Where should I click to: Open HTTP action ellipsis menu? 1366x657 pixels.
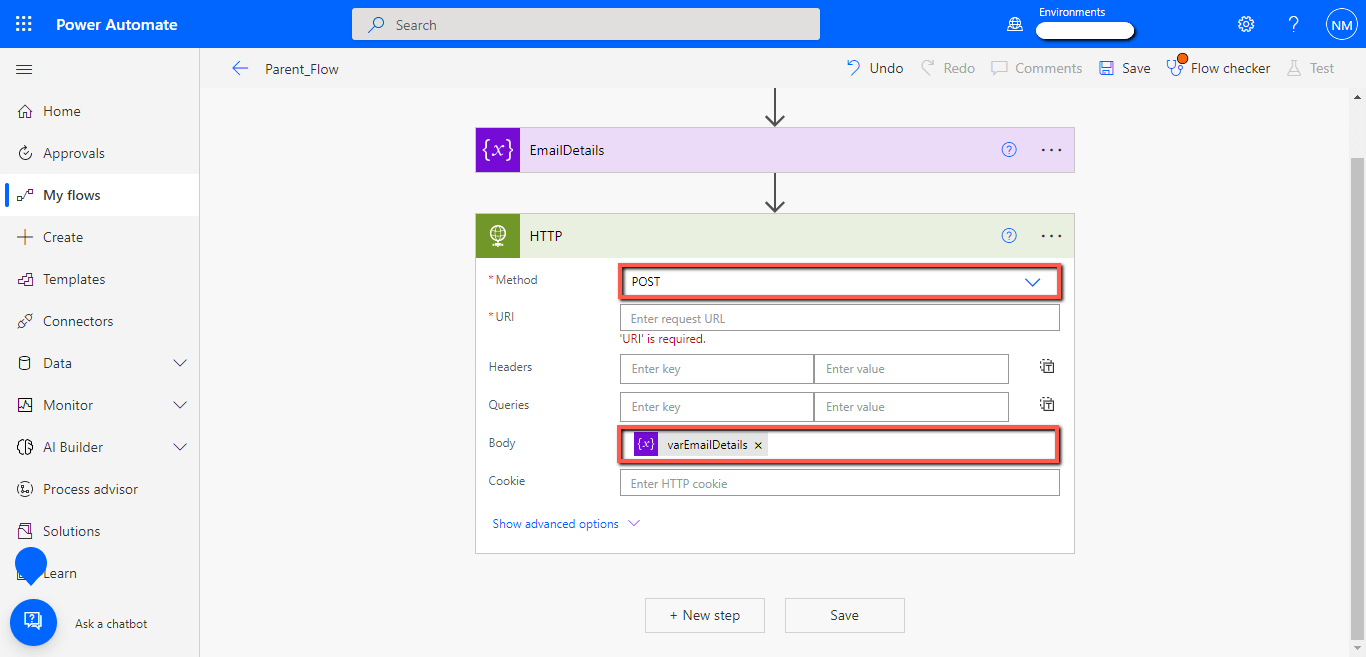coord(1051,236)
